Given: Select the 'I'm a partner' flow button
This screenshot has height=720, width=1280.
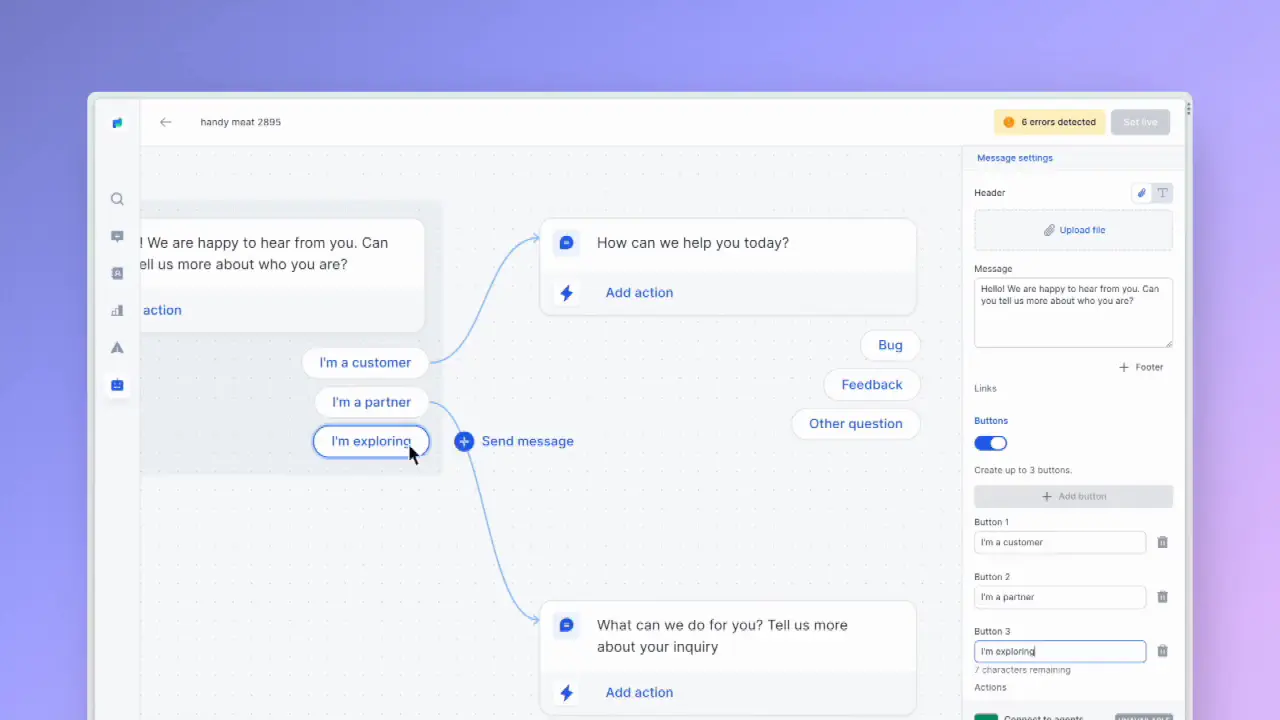Looking at the screenshot, I should point(372,402).
